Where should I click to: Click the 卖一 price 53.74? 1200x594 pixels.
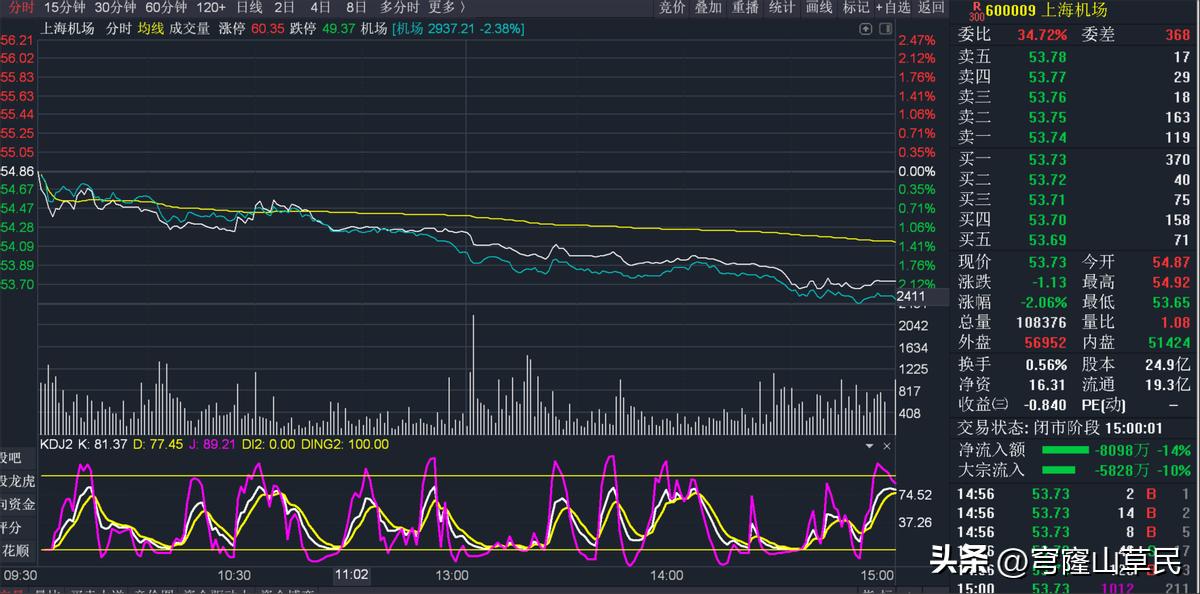pos(1047,138)
